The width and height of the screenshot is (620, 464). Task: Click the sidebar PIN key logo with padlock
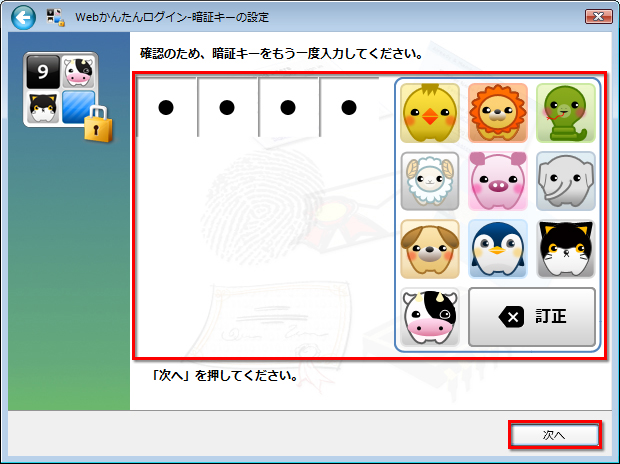(x=68, y=97)
